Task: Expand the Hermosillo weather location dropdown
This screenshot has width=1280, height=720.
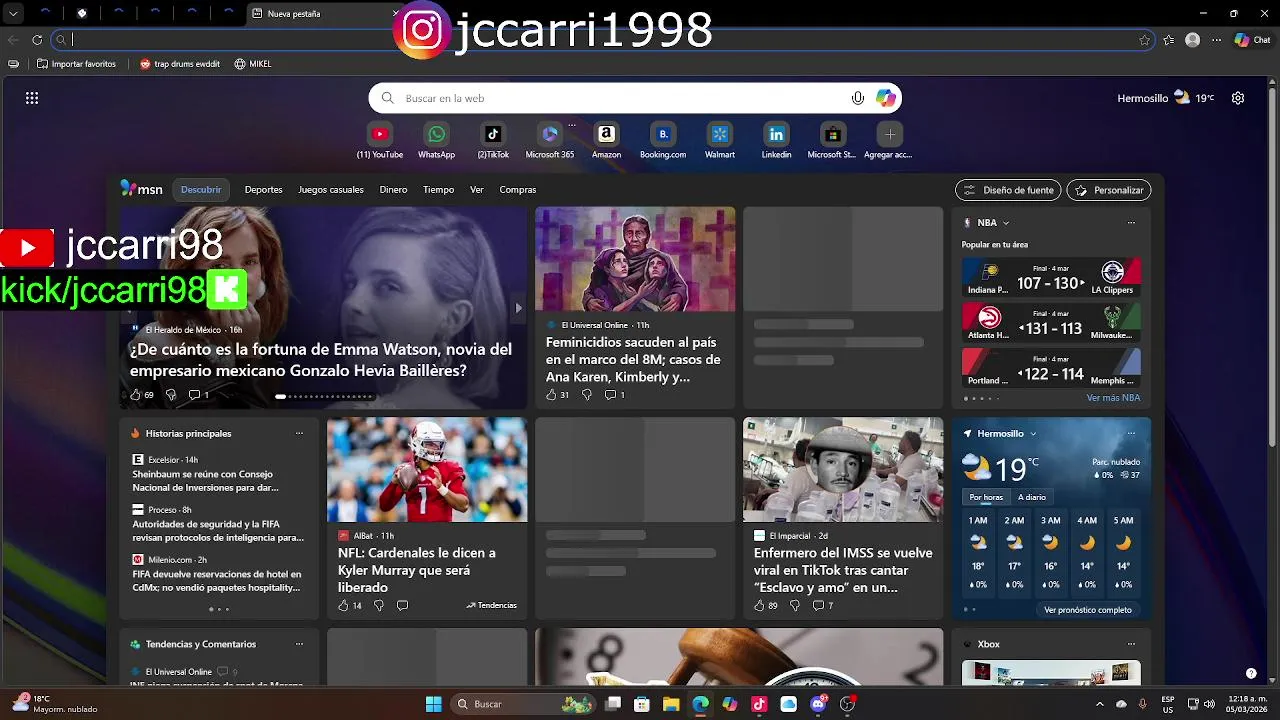Action: [1033, 434]
